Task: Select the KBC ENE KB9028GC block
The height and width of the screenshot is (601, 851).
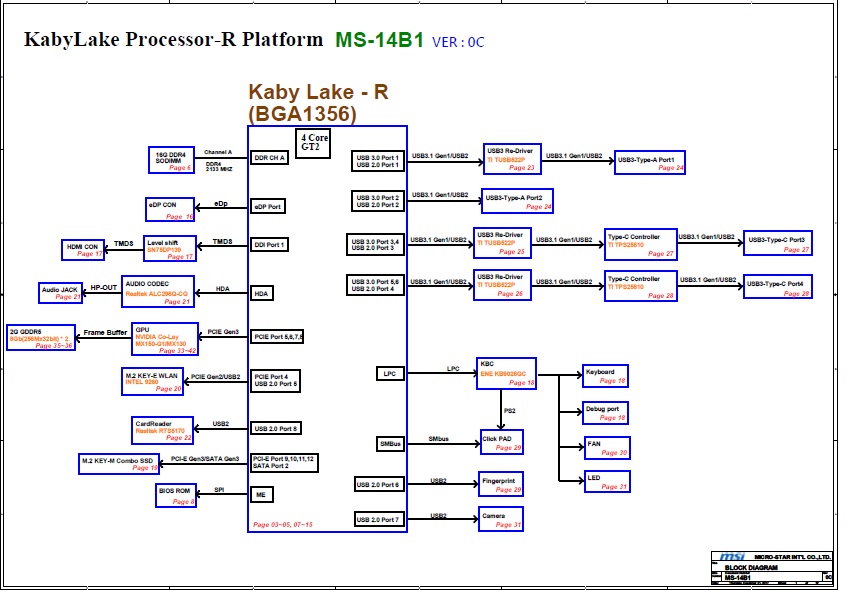Action: click(x=506, y=374)
